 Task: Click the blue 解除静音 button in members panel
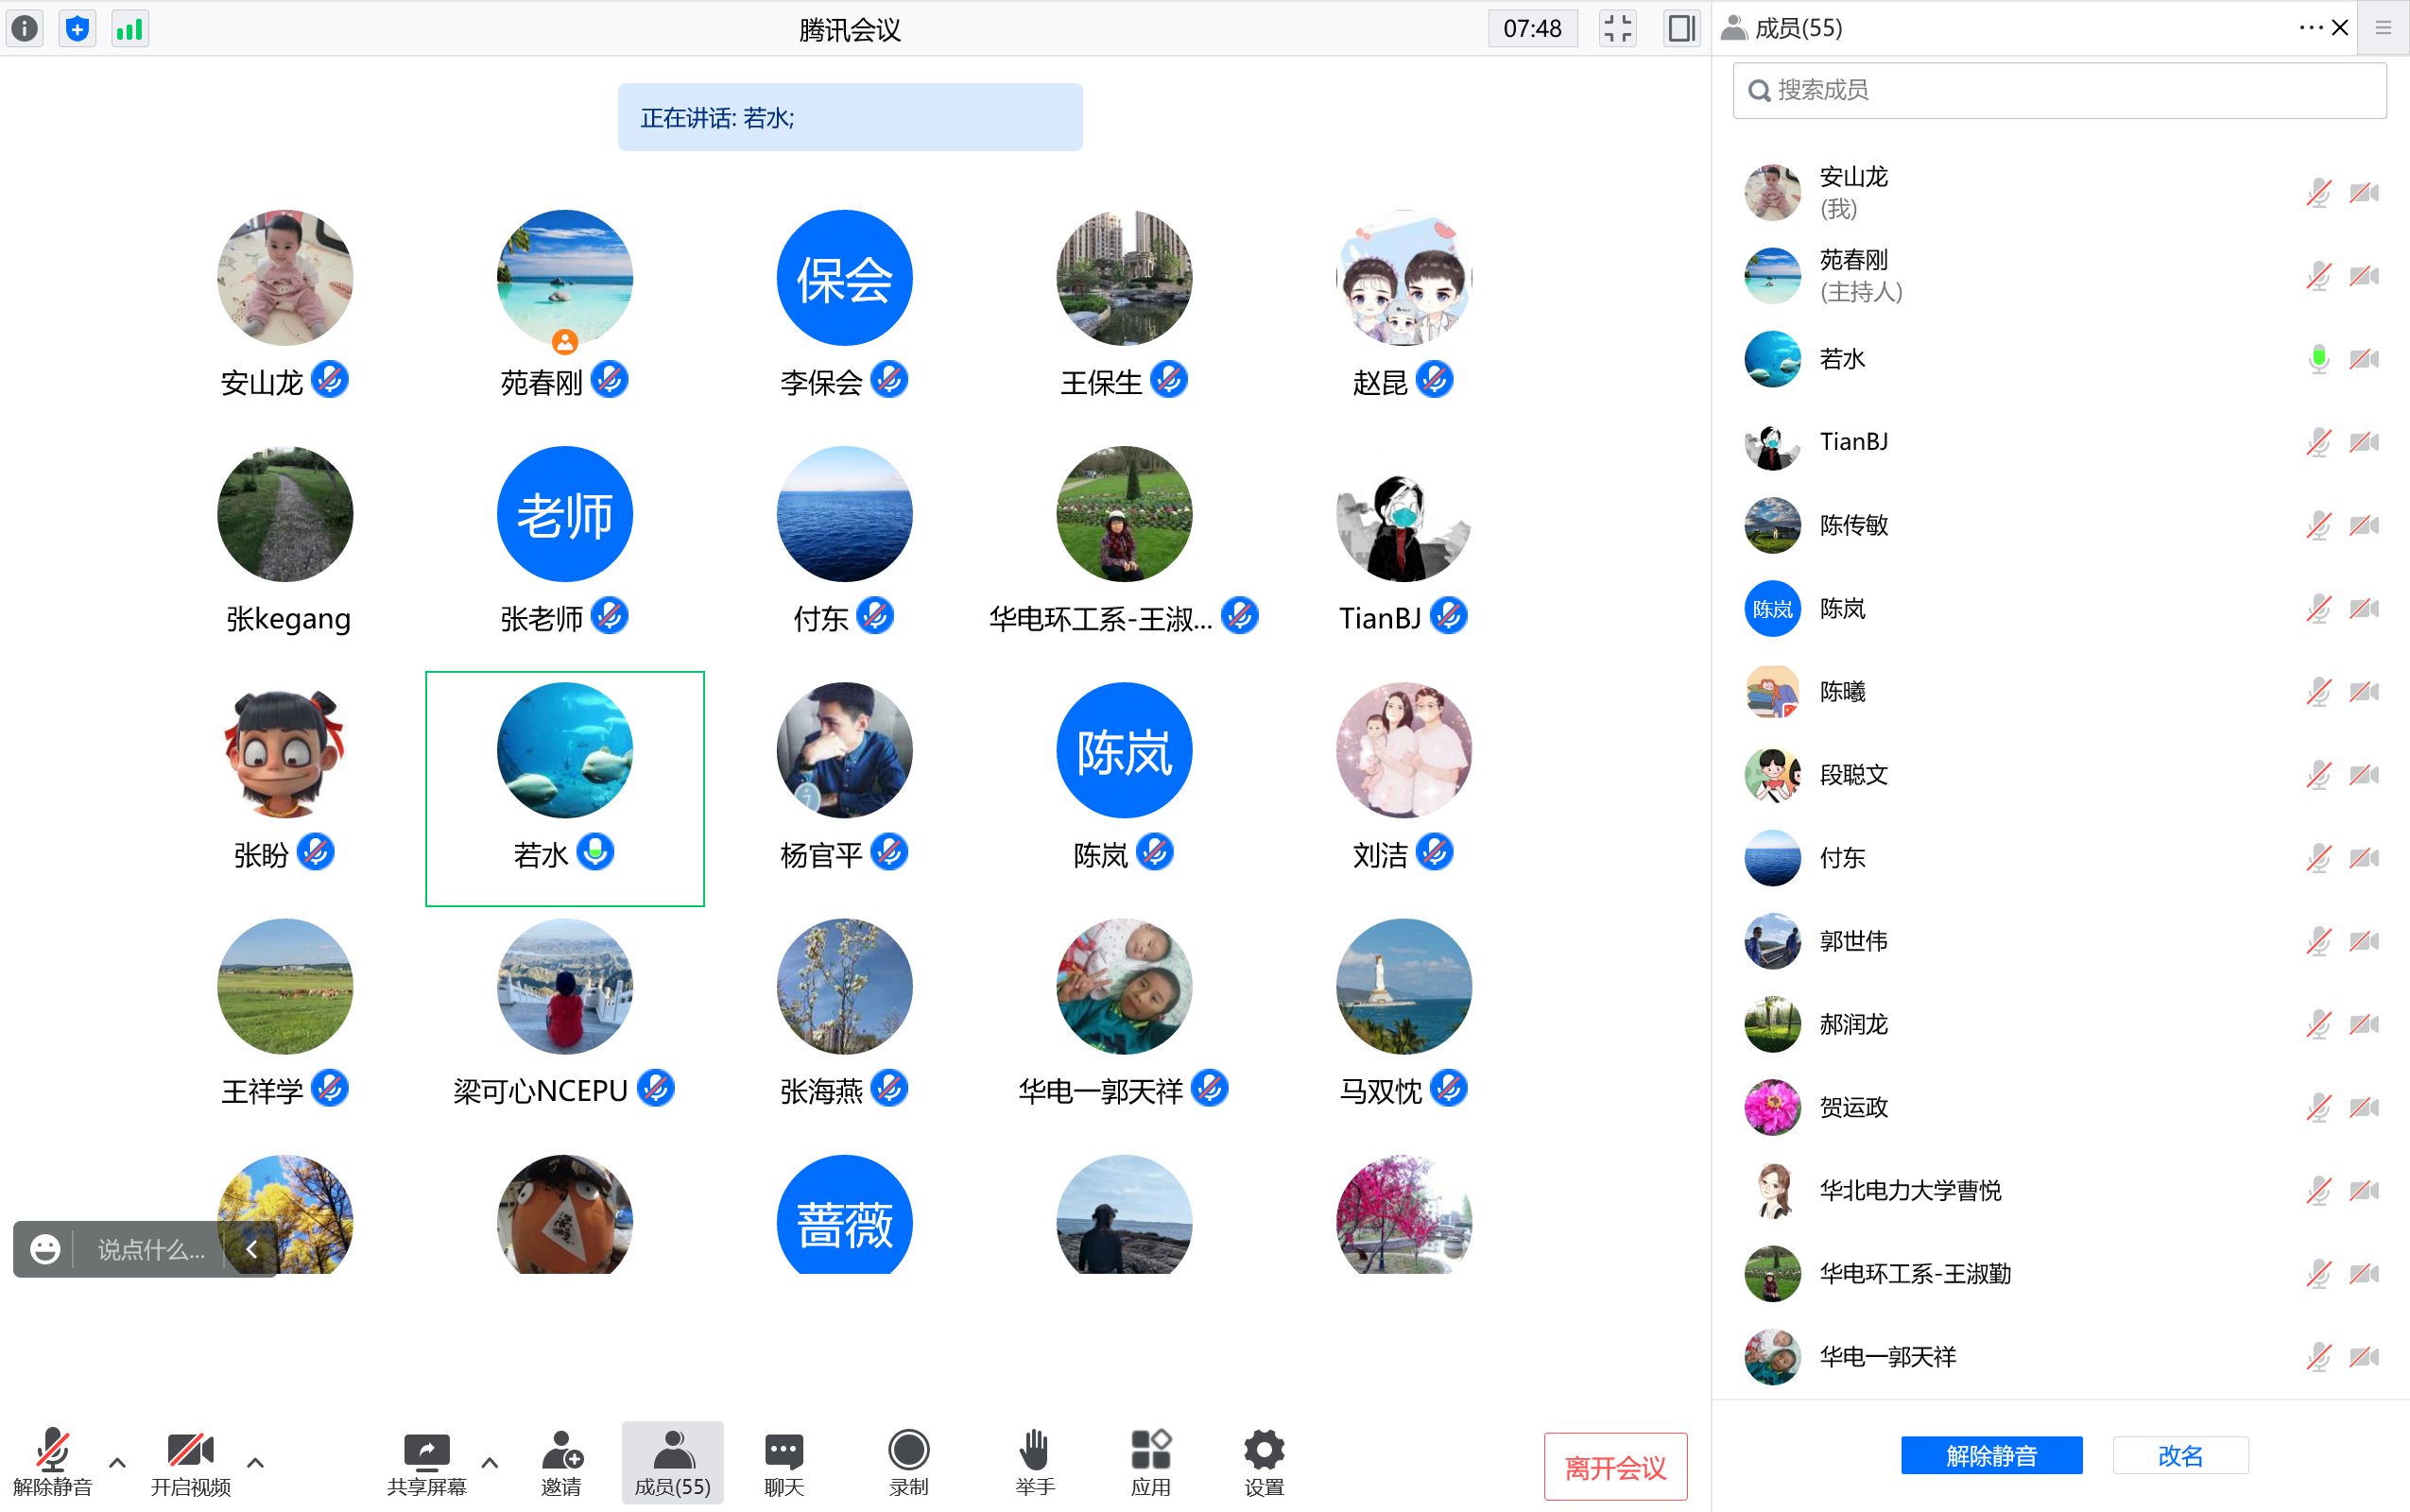(1991, 1455)
